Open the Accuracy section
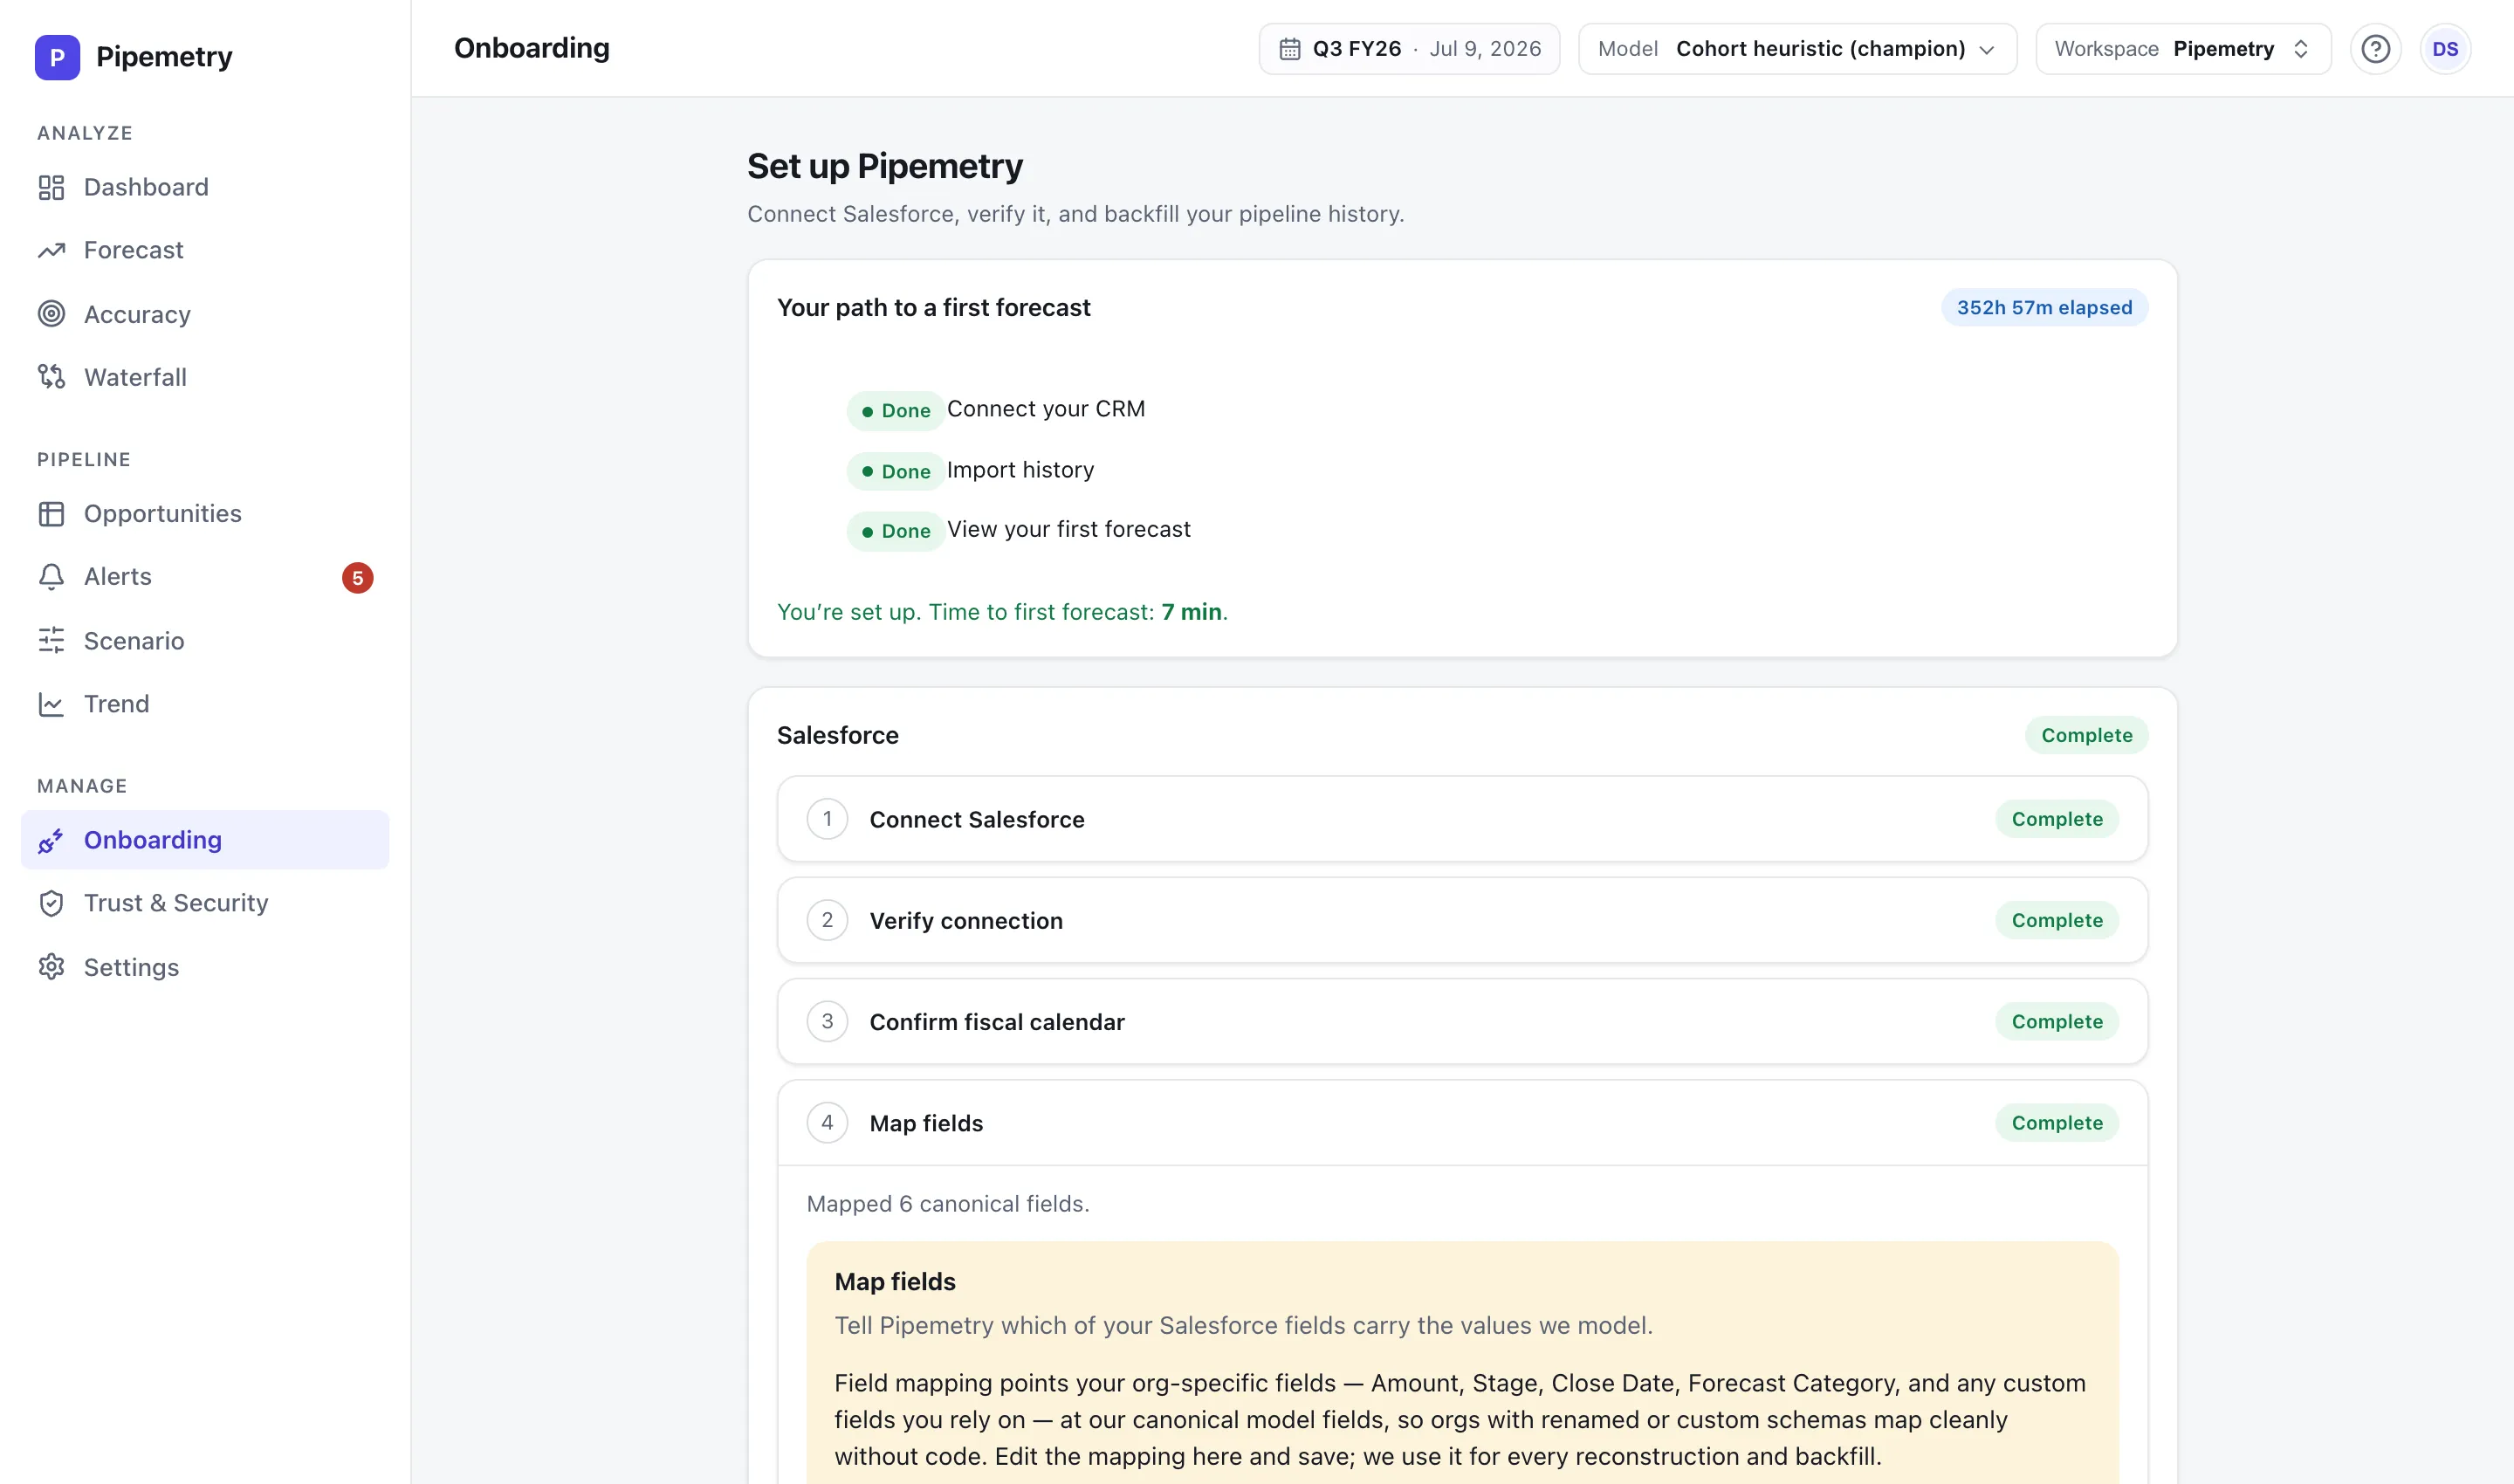 pos(204,314)
